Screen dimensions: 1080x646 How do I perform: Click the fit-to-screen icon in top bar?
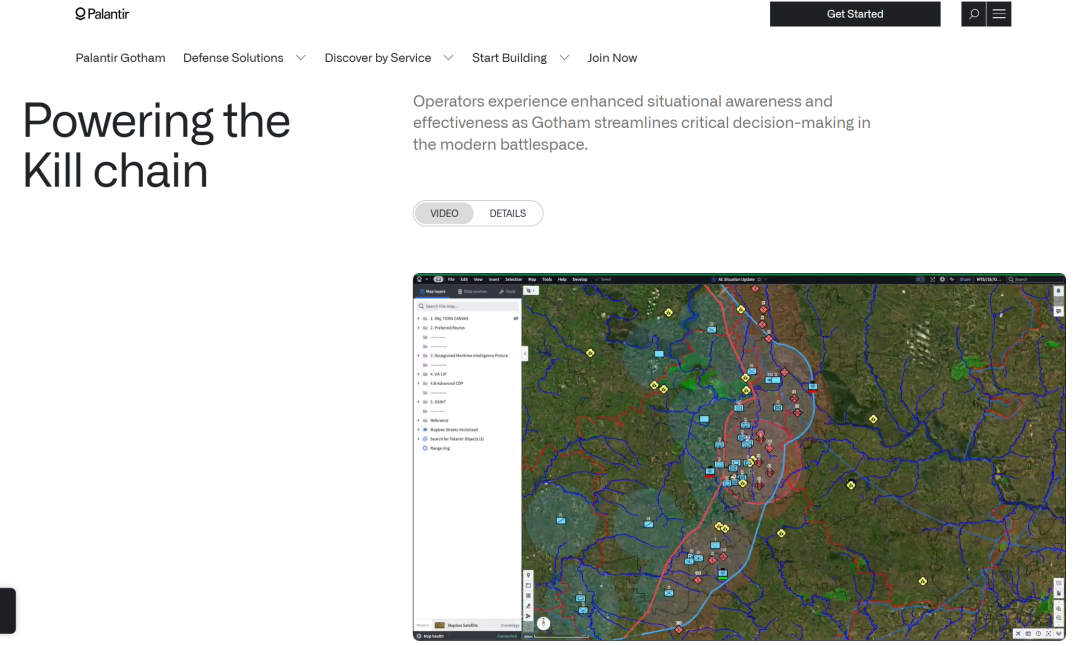click(933, 280)
